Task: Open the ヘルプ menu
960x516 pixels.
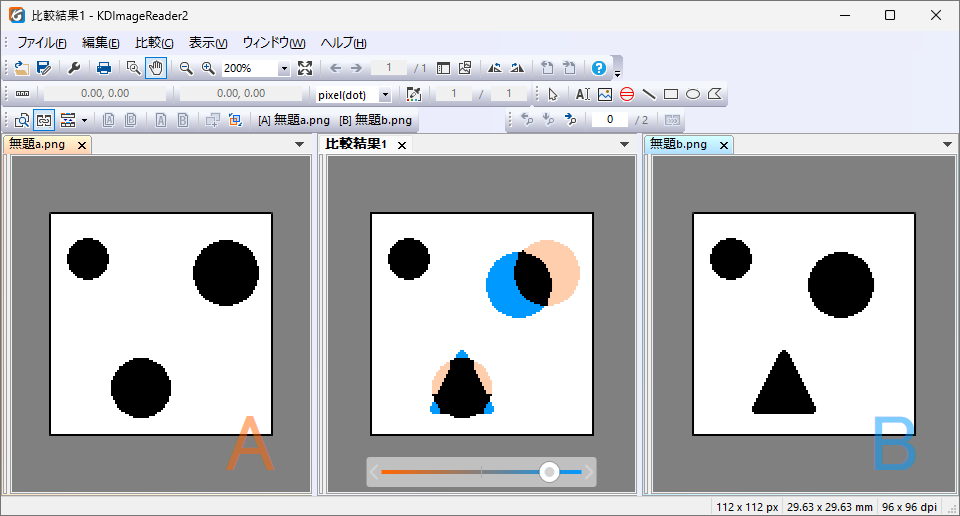Action: tap(343, 43)
